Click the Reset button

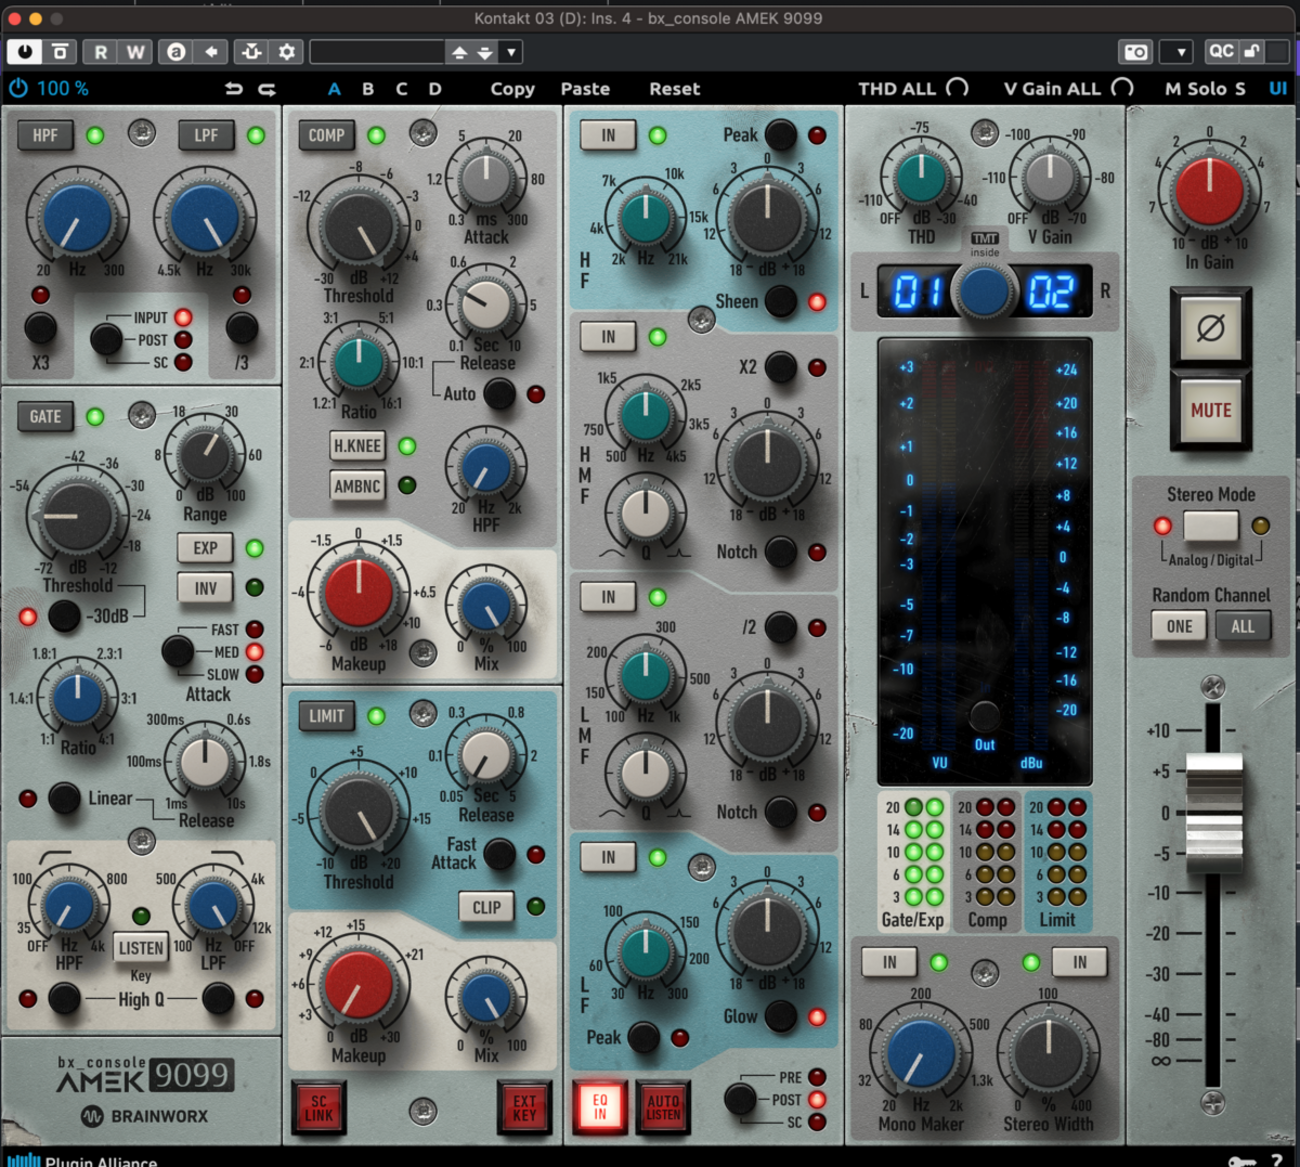[x=674, y=89]
